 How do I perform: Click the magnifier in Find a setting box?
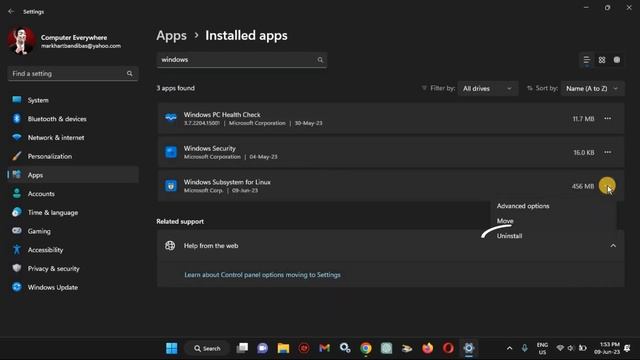tap(129, 73)
